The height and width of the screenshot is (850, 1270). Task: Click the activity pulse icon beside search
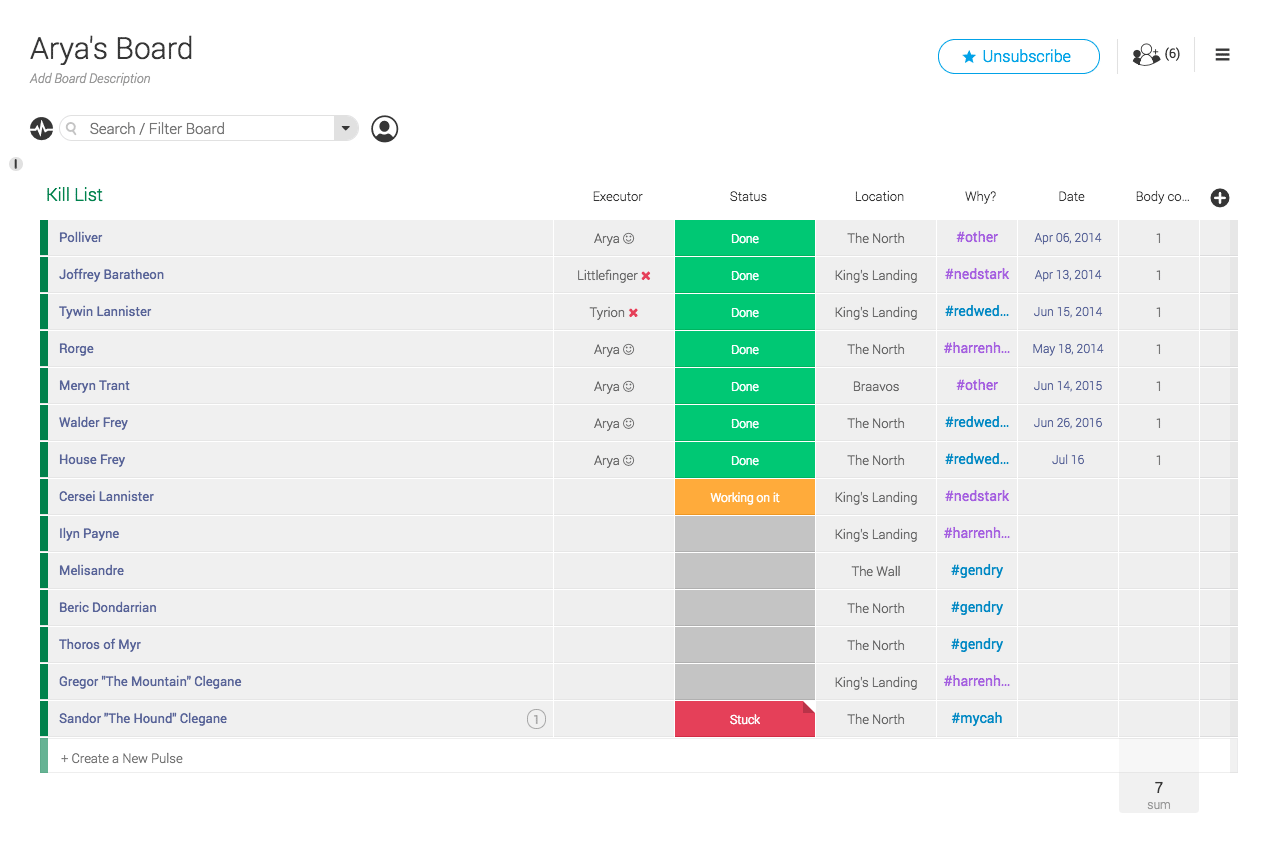(41, 128)
